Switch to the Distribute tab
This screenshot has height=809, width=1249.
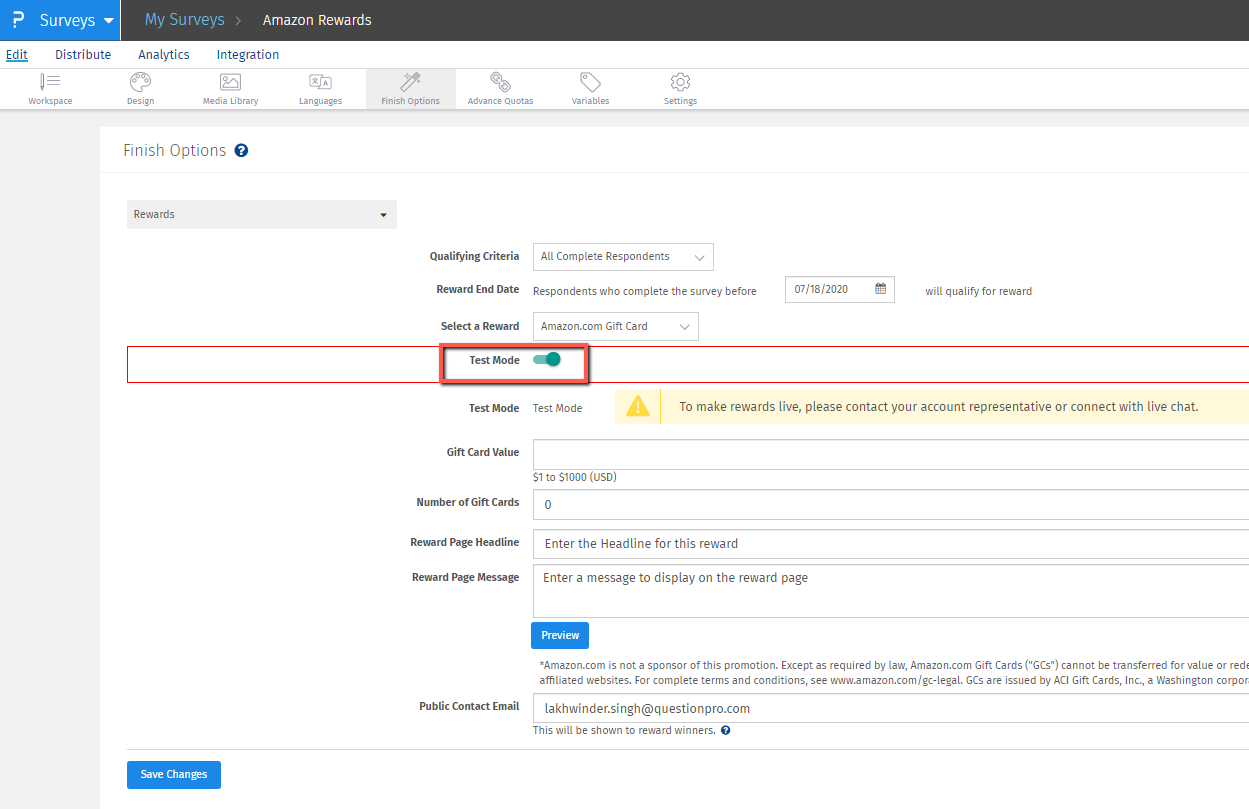tap(83, 55)
